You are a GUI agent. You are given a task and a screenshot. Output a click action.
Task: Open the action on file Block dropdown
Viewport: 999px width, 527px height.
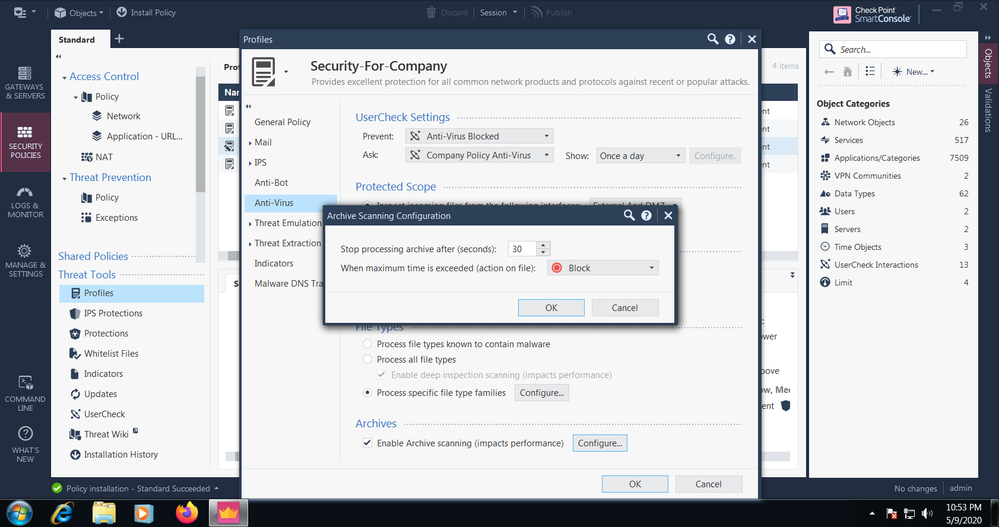pyautogui.click(x=603, y=268)
